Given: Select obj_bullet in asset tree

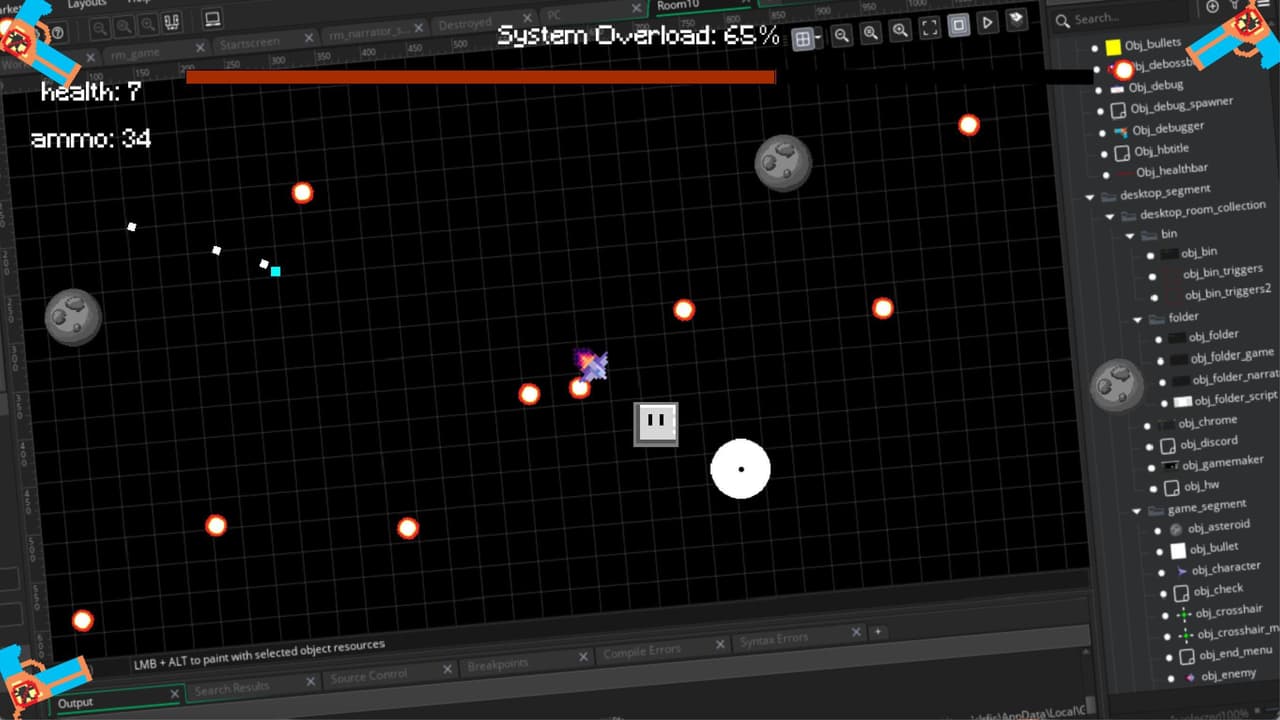Looking at the screenshot, I should pyautogui.click(x=1214, y=547).
